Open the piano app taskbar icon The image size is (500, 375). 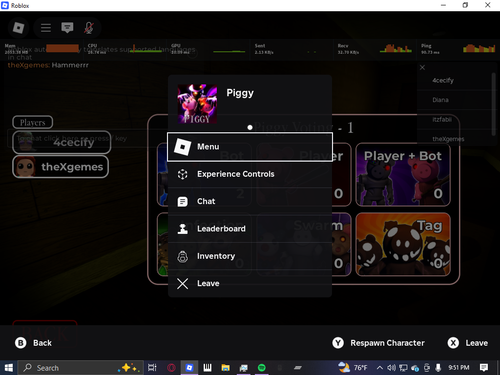pos(207,368)
